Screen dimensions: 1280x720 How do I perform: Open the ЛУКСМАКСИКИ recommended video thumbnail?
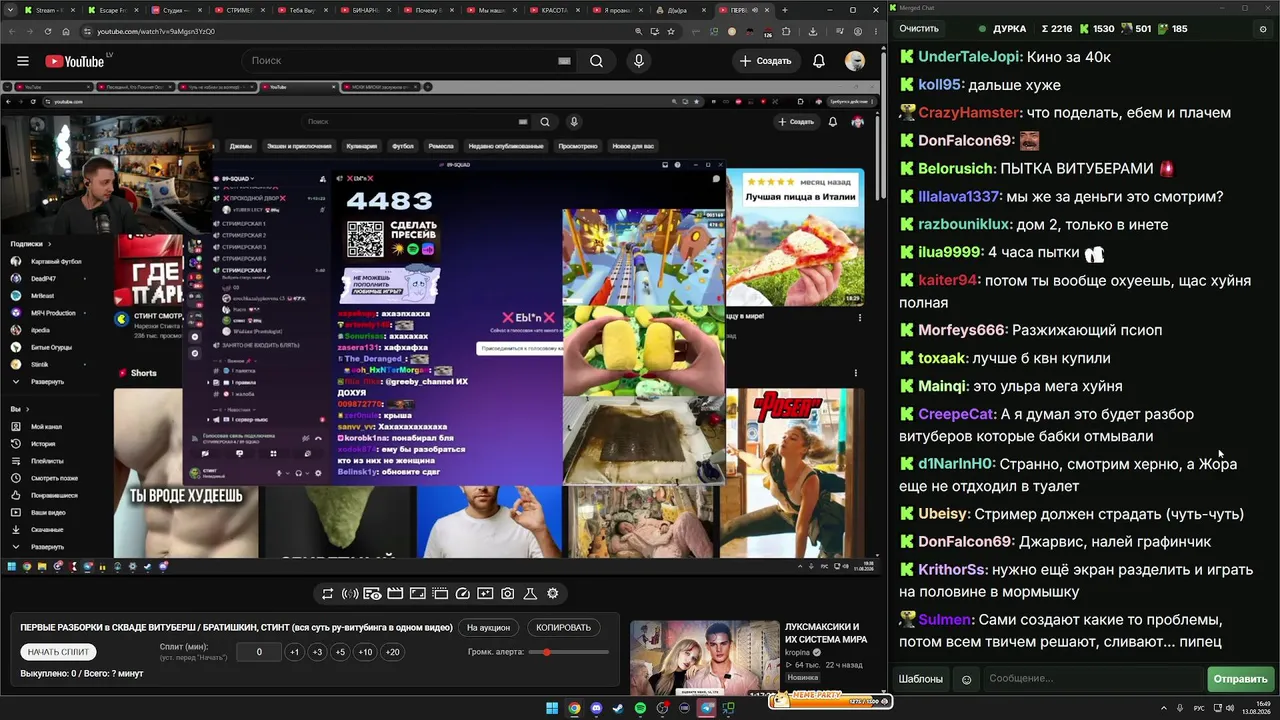(704, 658)
